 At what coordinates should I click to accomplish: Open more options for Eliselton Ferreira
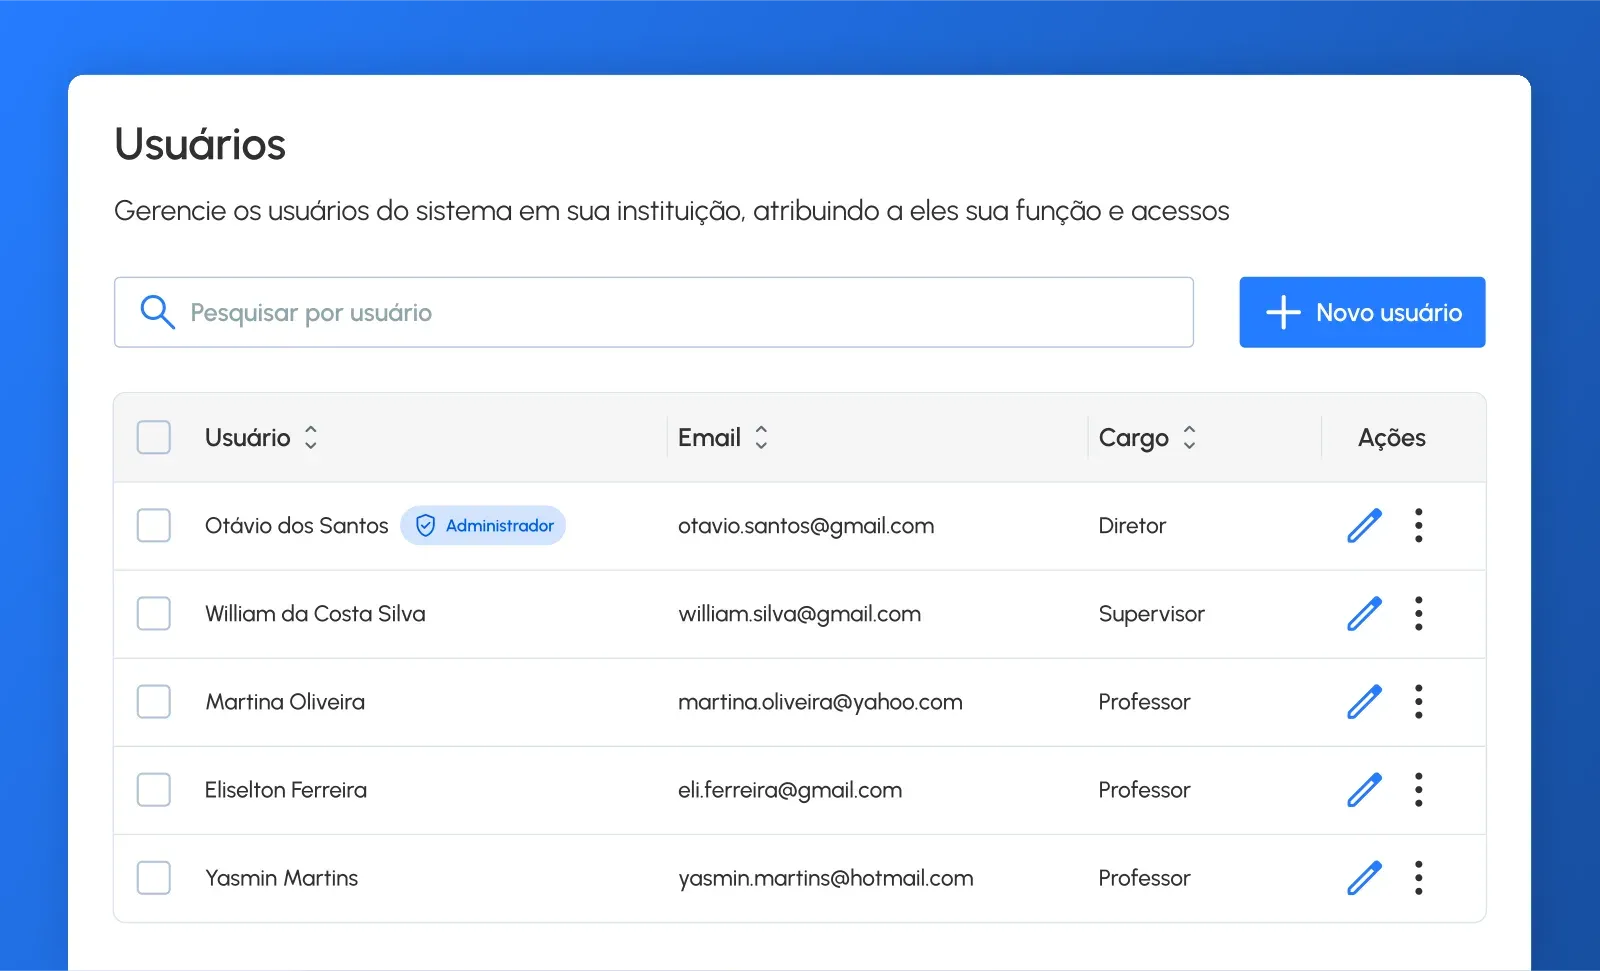[1418, 789]
